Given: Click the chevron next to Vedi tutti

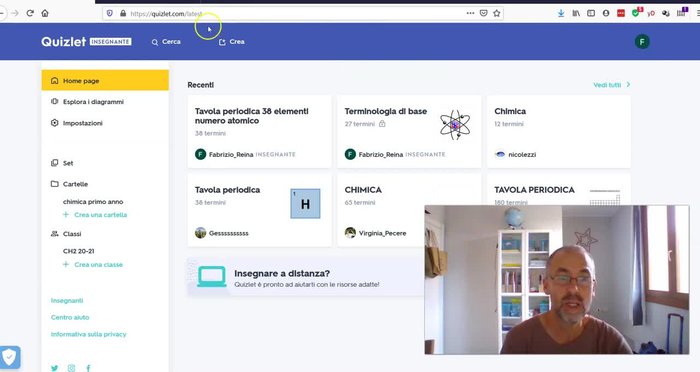Looking at the screenshot, I should pos(628,84).
